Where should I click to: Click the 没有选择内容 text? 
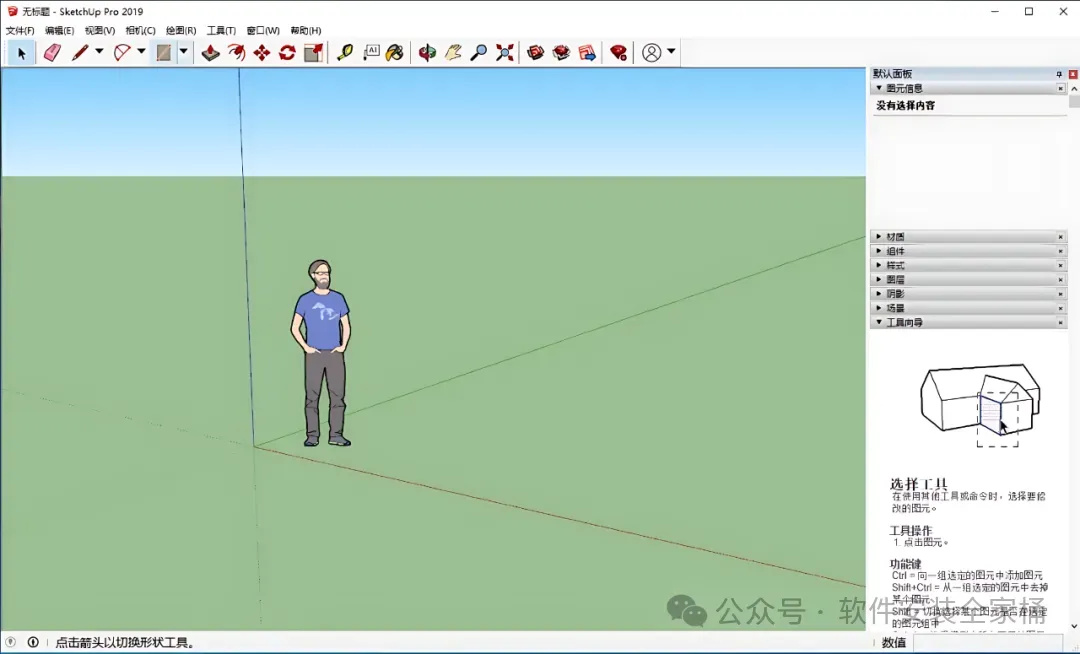(x=905, y=105)
